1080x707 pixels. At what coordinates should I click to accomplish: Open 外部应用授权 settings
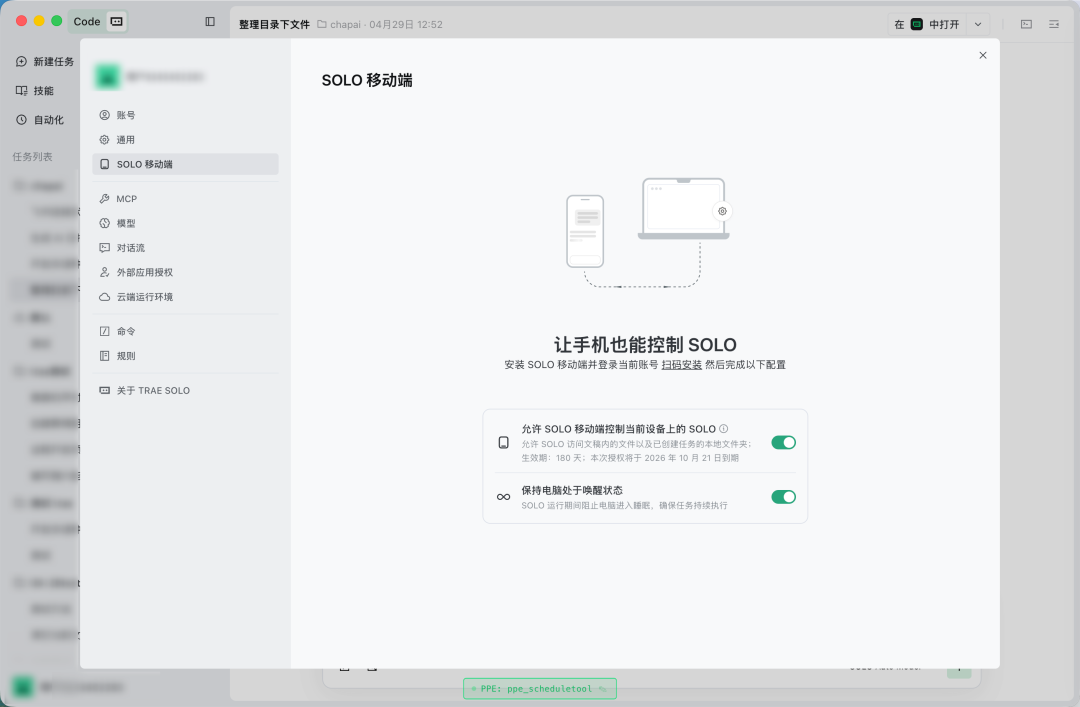tap(185, 272)
